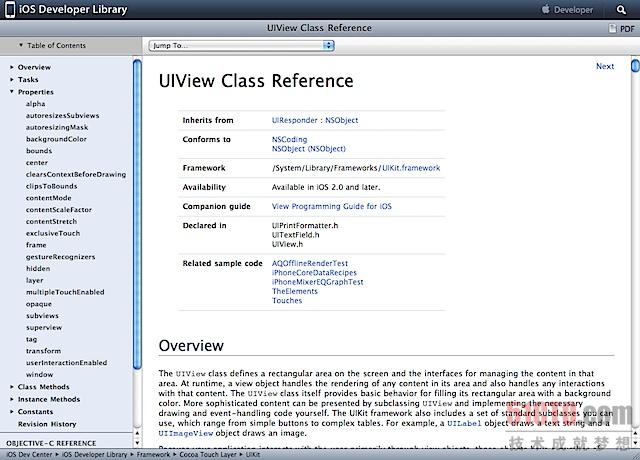This screenshot has width=640, height=460.
Task: Select contentStretch property
Action: click(51, 222)
